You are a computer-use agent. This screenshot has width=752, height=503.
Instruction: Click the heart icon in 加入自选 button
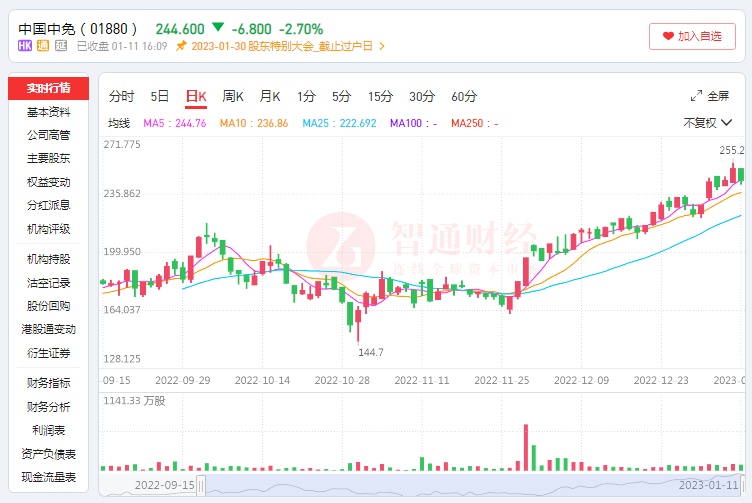[x=668, y=36]
